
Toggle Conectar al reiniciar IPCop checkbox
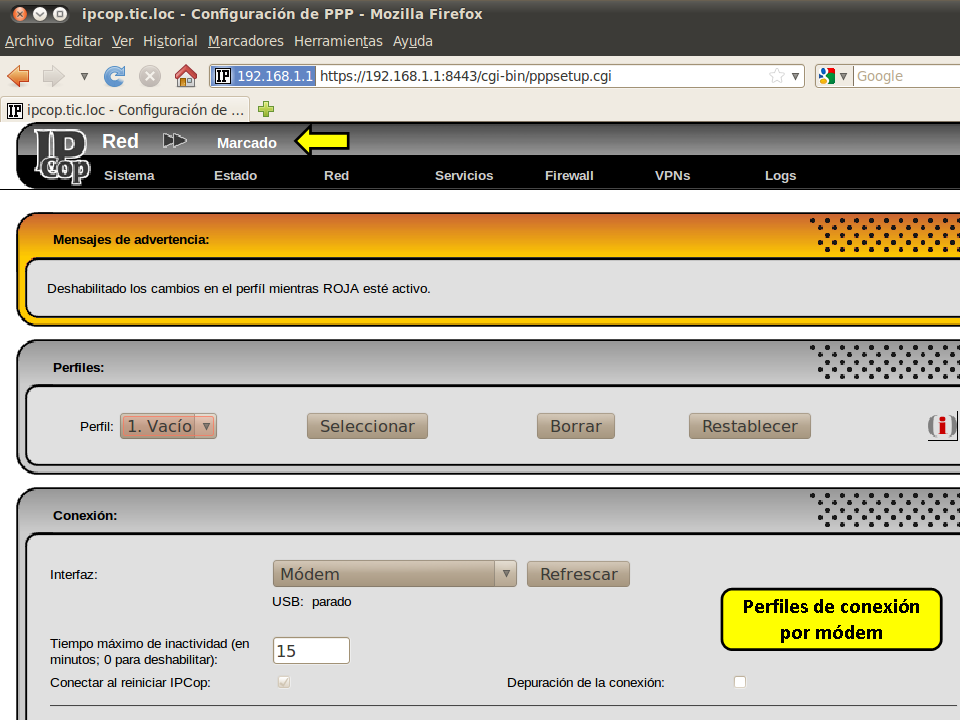tap(284, 682)
